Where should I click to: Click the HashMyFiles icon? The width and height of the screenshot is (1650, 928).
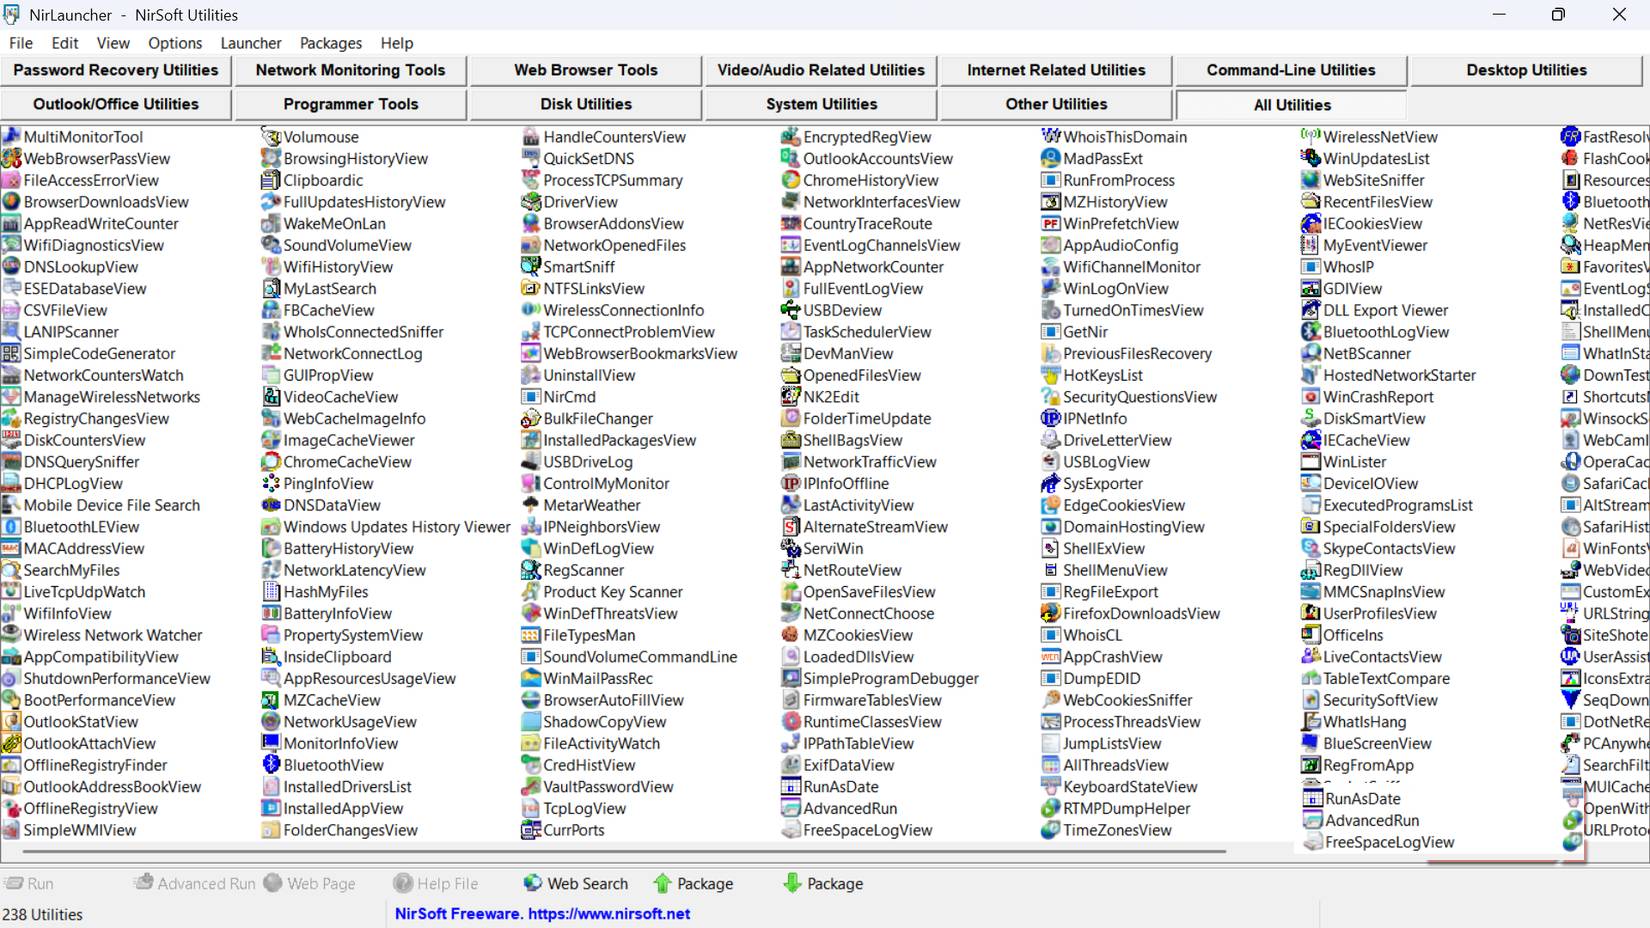coord(270,592)
